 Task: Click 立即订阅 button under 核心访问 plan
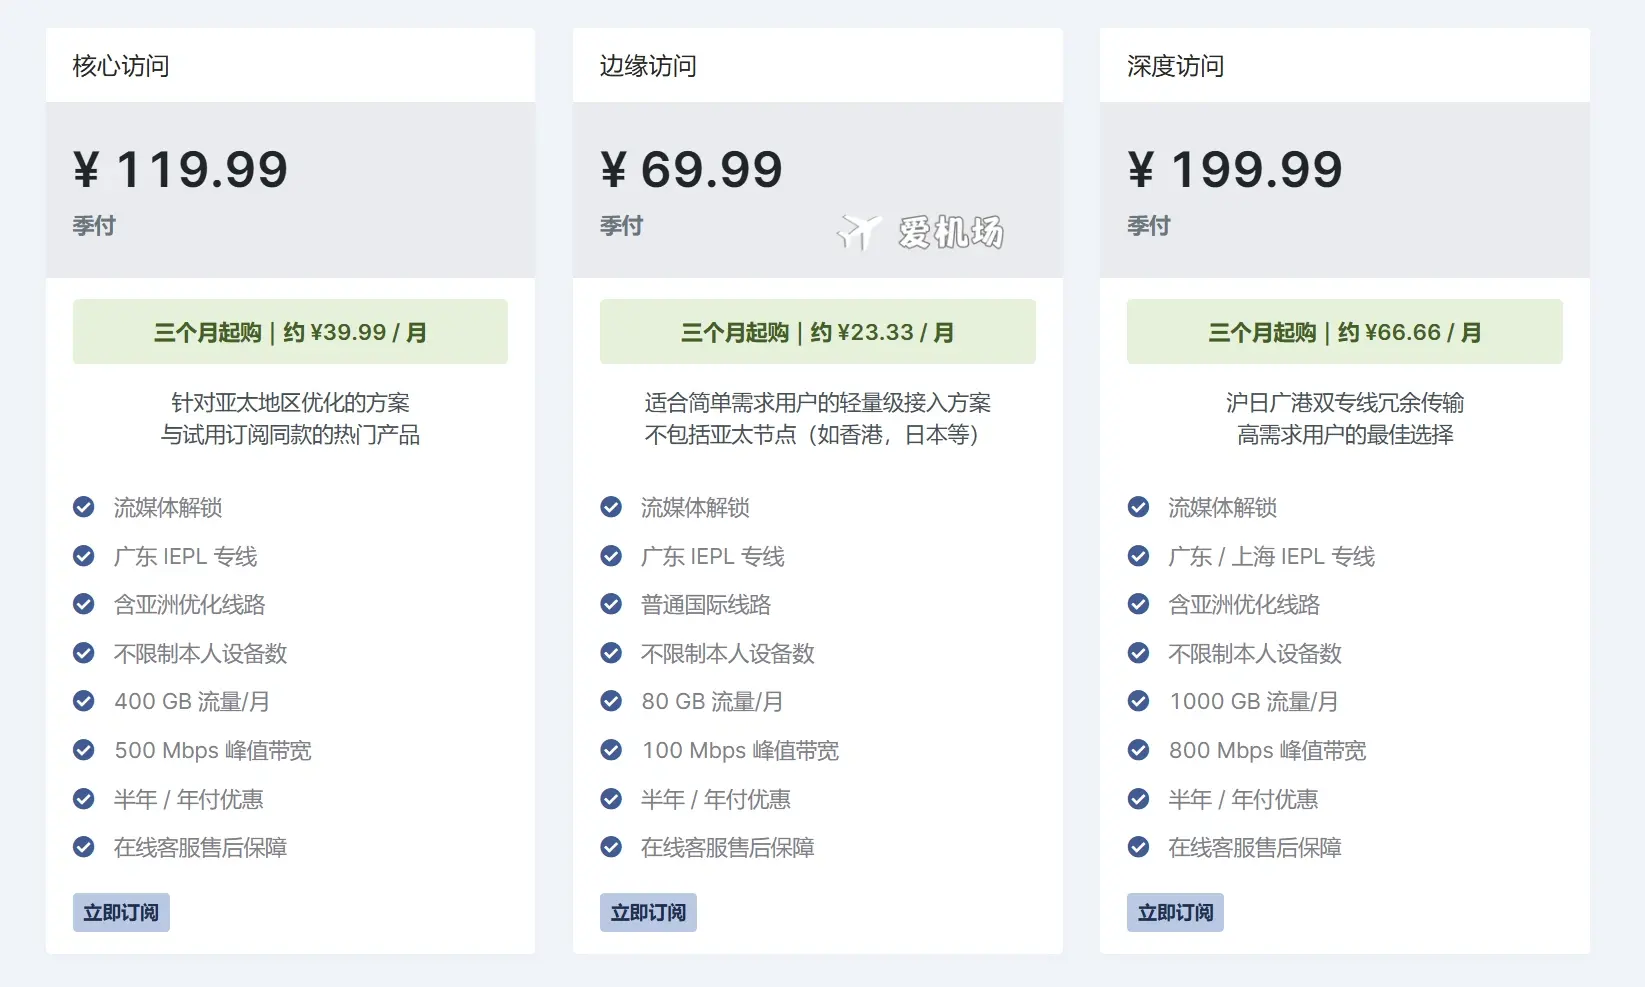click(121, 912)
